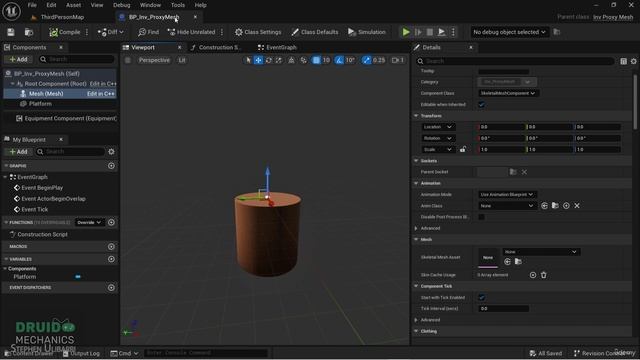The width and height of the screenshot is (640, 360).
Task: Switch to the Construction Script tab
Action: coord(216,47)
